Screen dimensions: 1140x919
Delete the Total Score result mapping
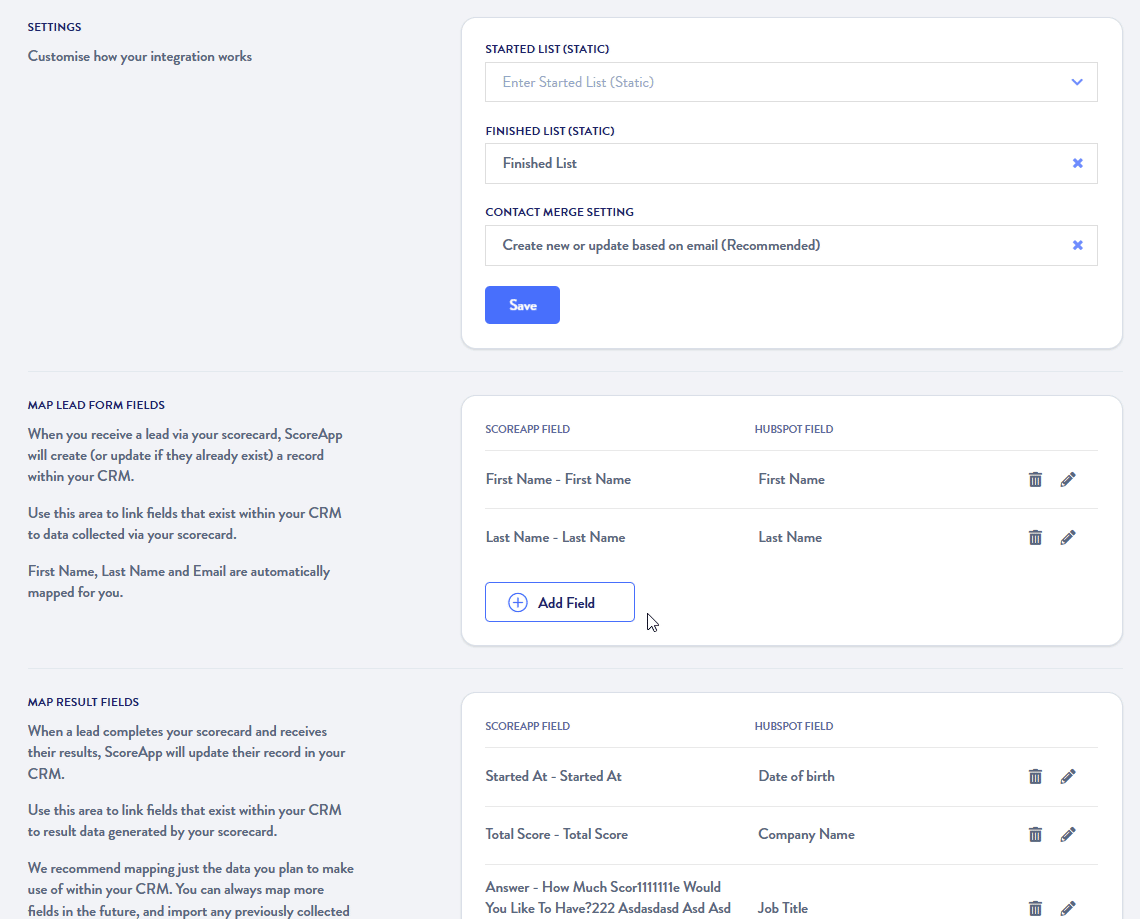1035,835
